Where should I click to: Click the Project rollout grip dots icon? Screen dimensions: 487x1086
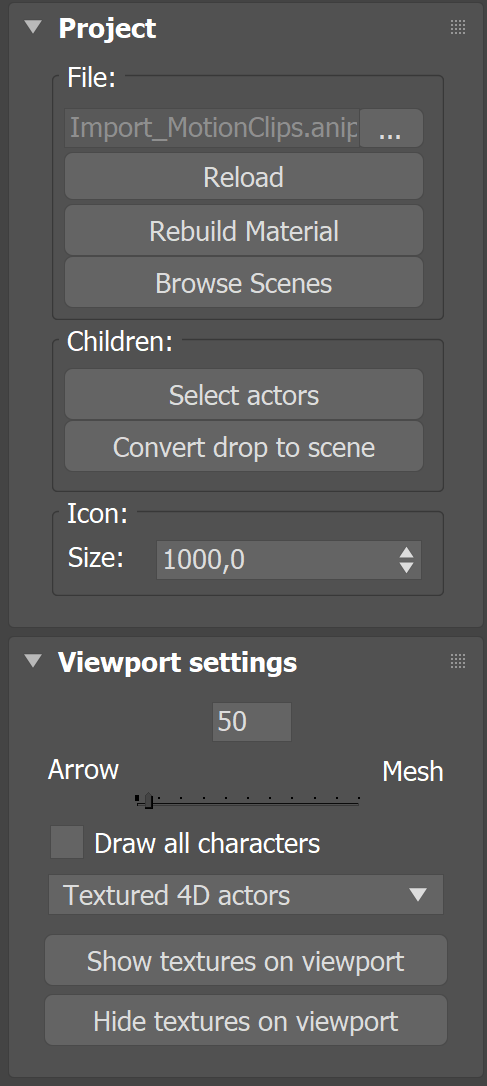pos(458,28)
